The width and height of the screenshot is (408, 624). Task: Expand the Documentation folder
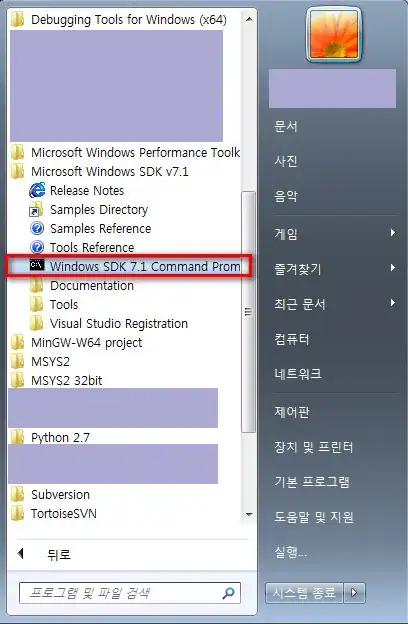pyautogui.click(x=92, y=285)
